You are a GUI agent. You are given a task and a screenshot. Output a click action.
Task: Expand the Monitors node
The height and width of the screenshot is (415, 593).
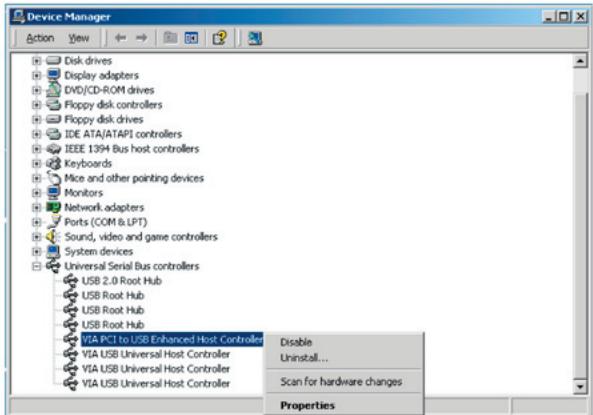36,193
